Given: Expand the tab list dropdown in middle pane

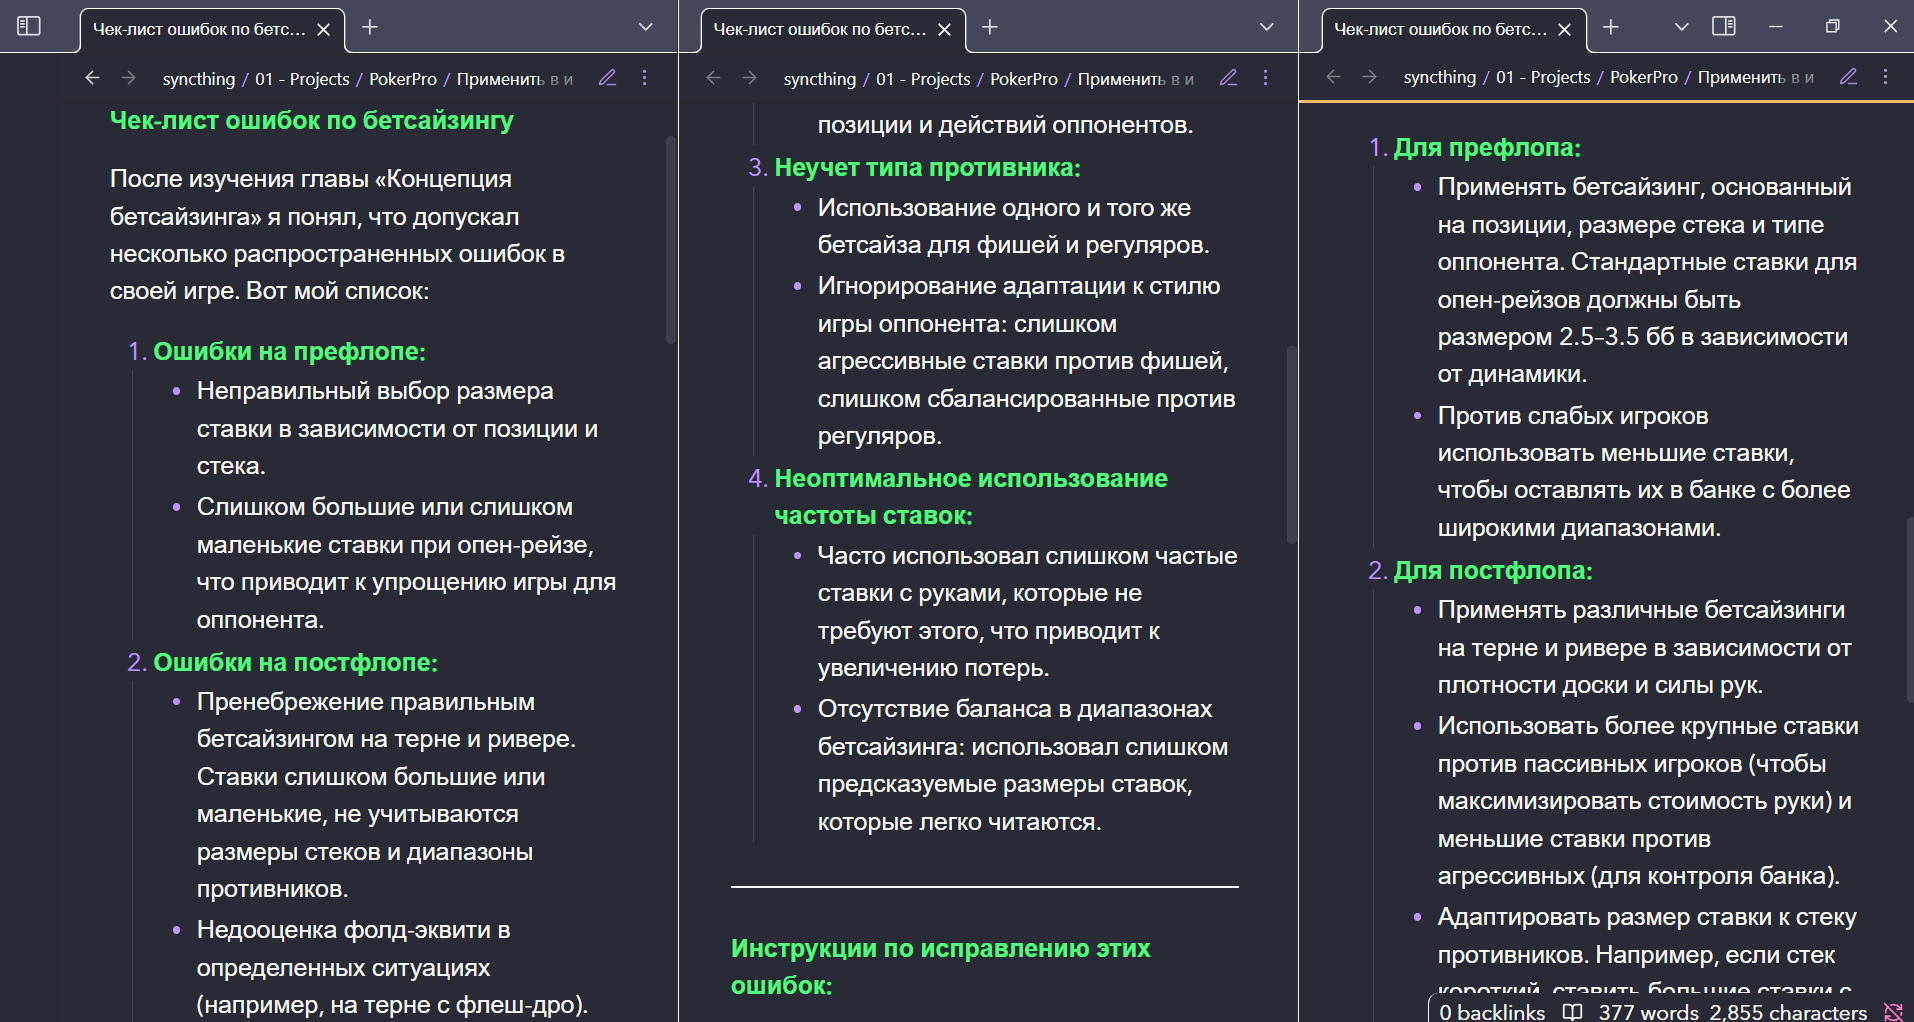Looking at the screenshot, I should [x=1267, y=27].
